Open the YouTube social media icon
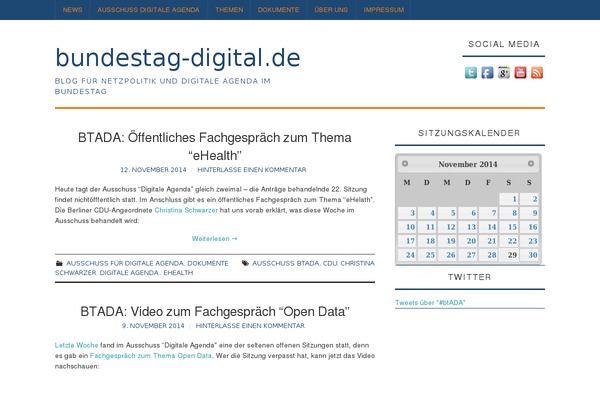Screen dimensions: 600x400 [520, 72]
